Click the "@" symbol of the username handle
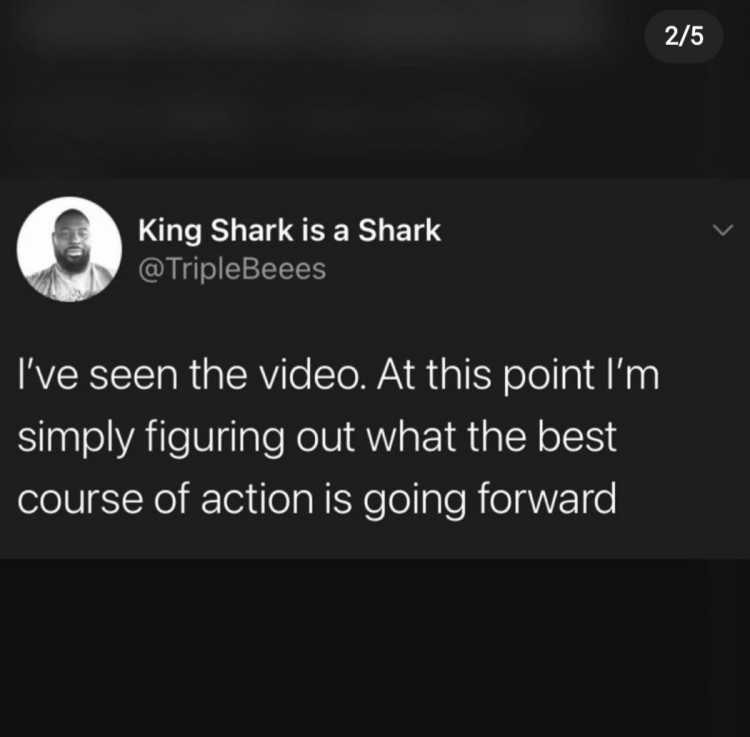Viewport: 750px width, 737px height. (x=149, y=270)
